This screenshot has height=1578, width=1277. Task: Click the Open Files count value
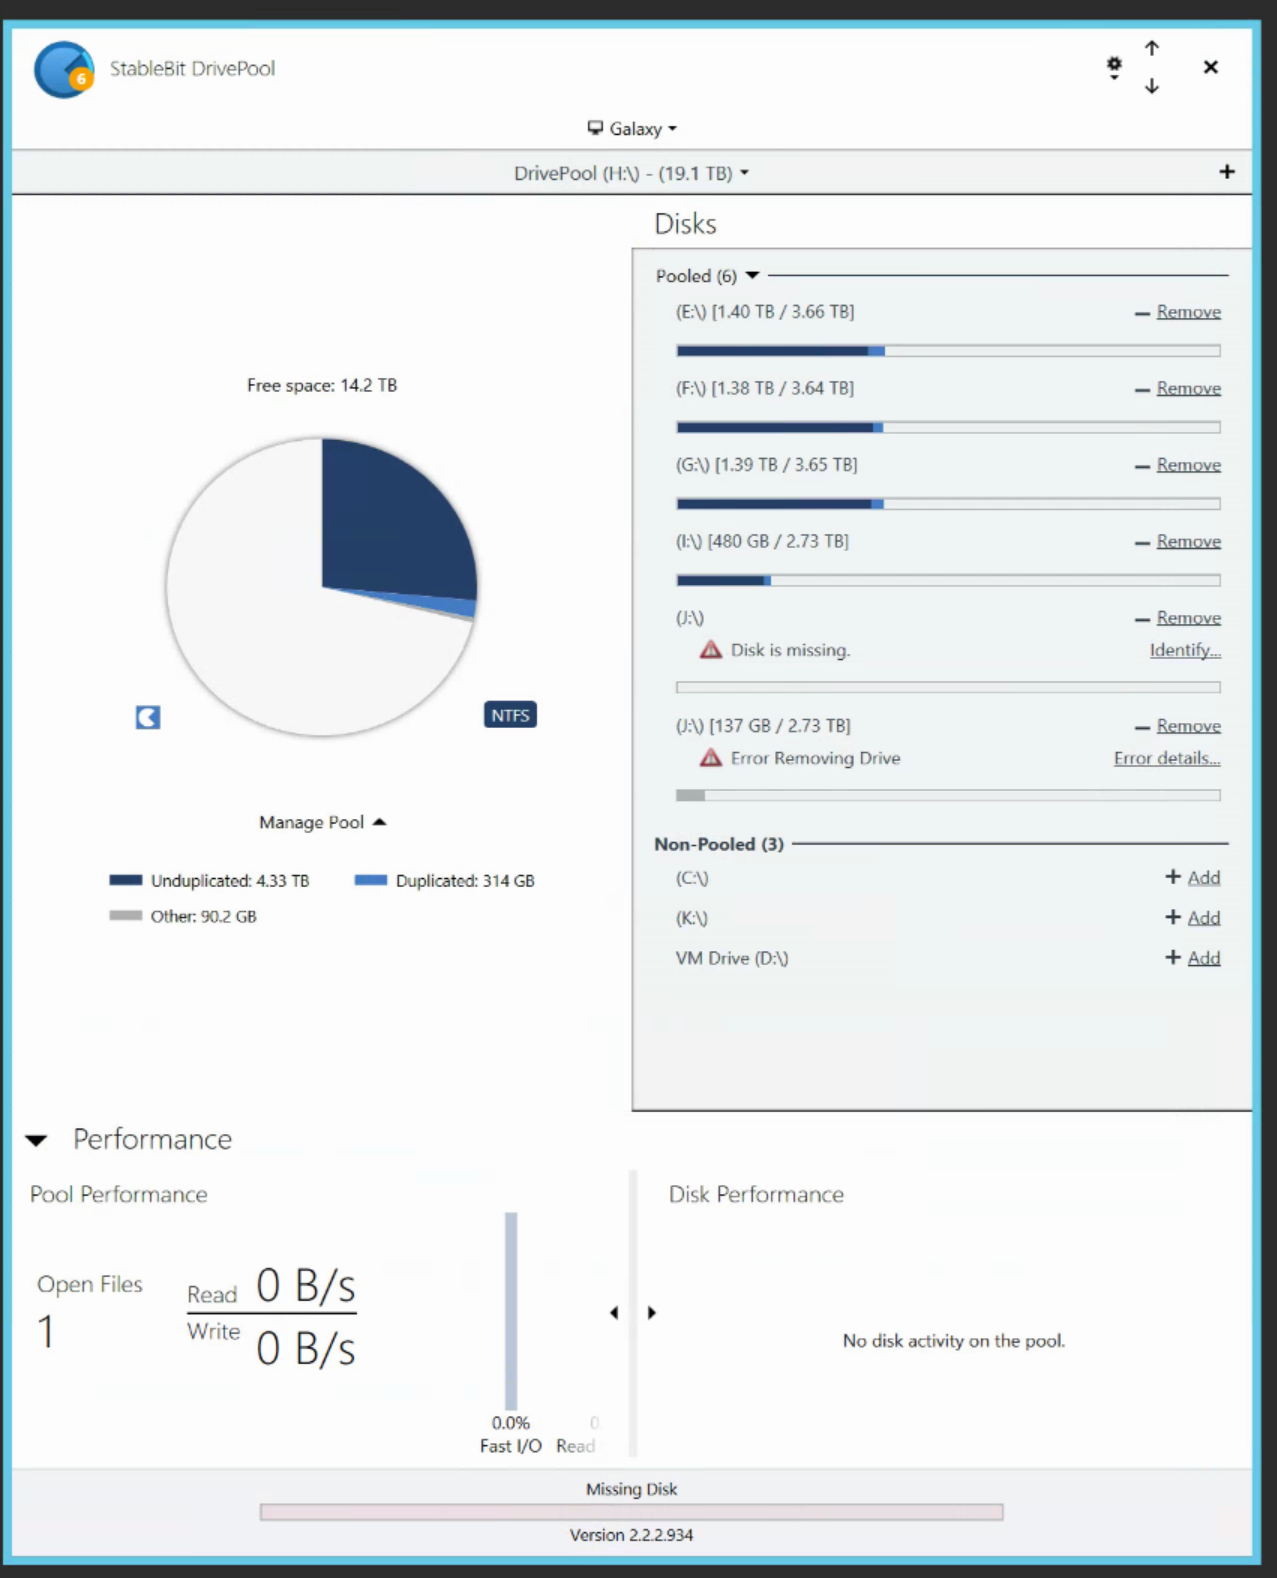click(x=45, y=1332)
